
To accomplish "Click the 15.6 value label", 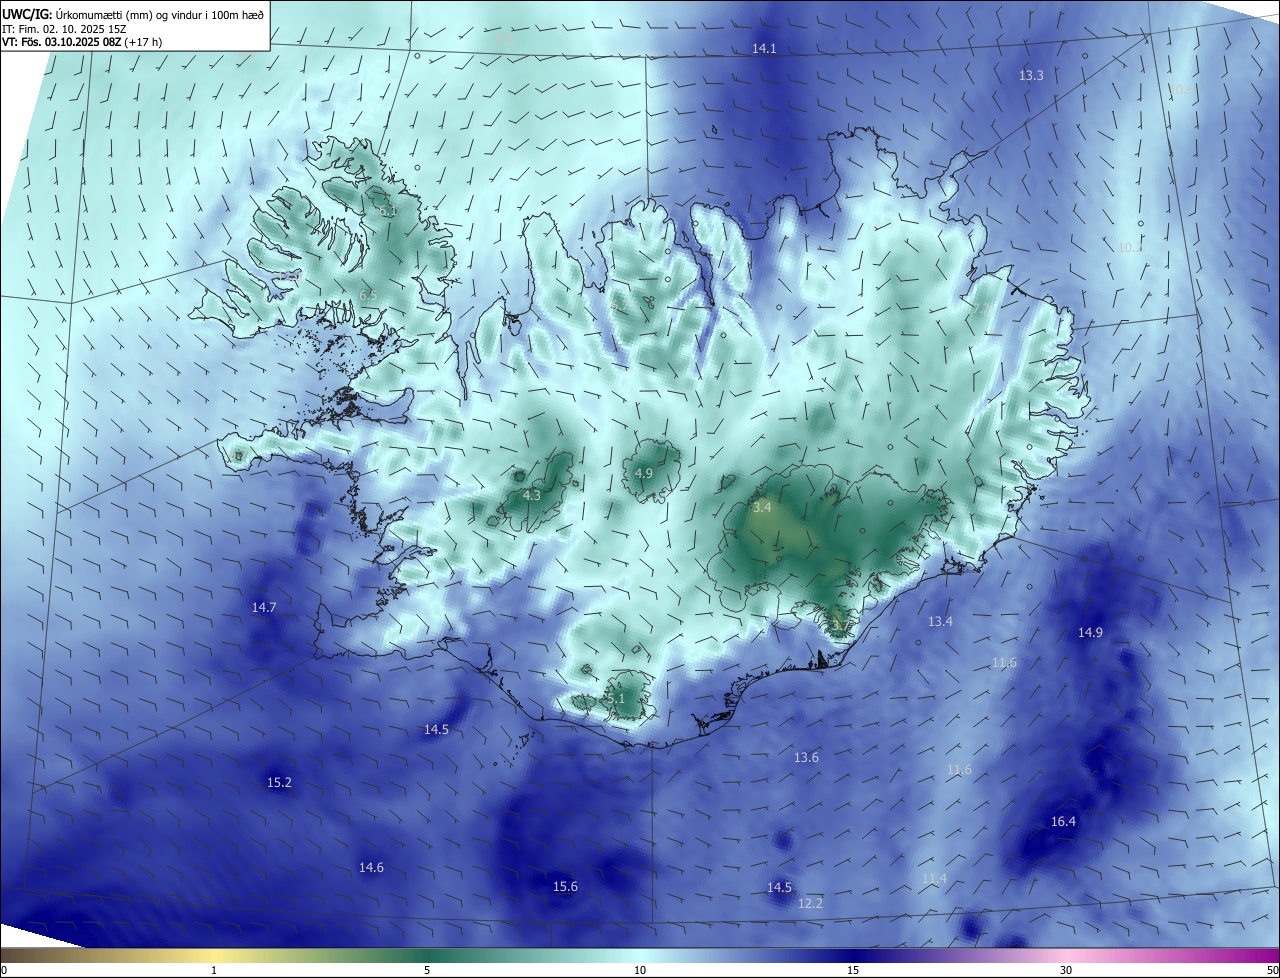I will click(565, 887).
